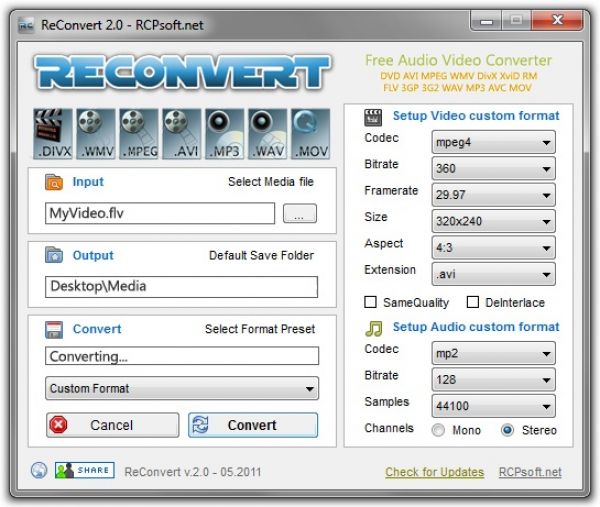The width and height of the screenshot is (600, 507).
Task: Click the blue 'Input' heading
Action: [x=88, y=182]
